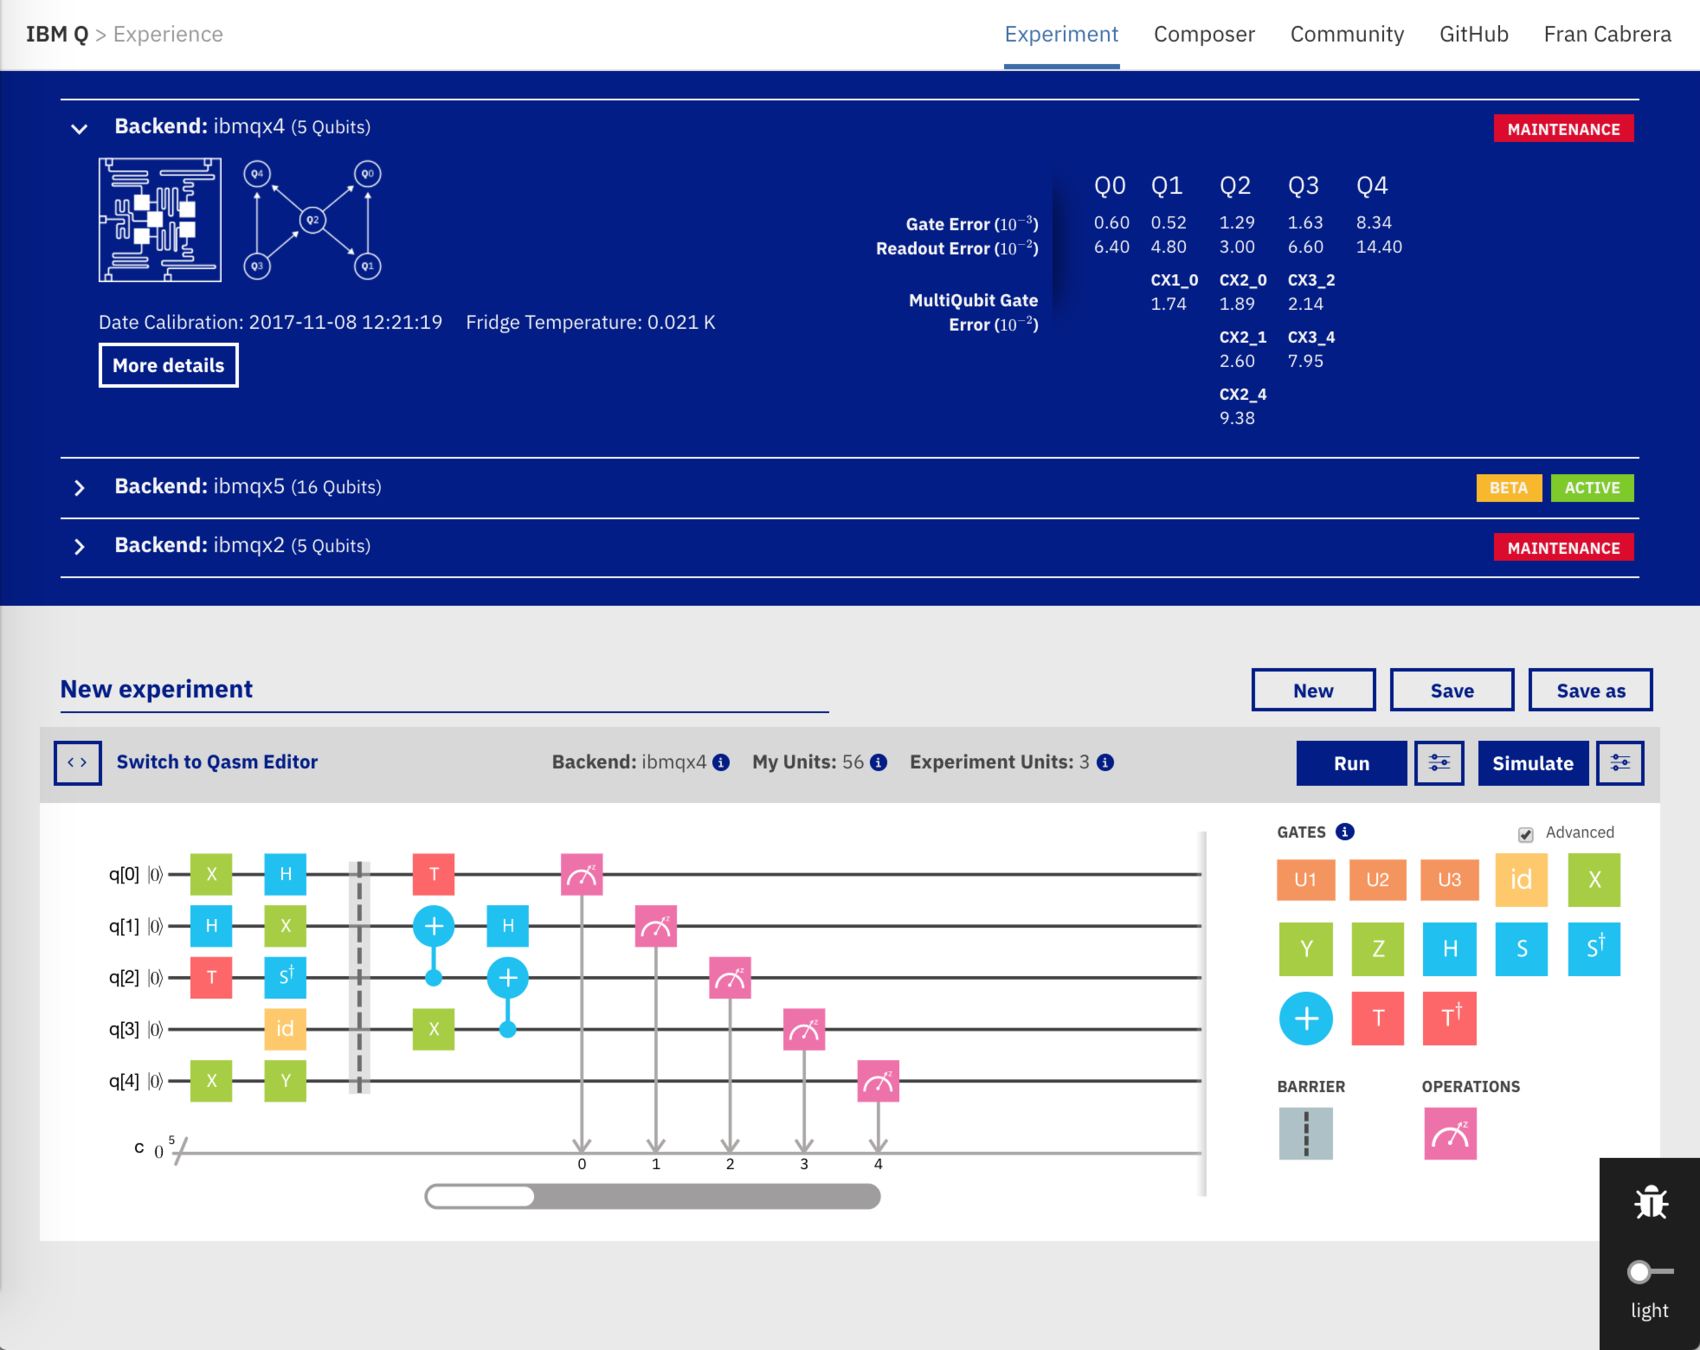Open Fran Cabrera user menu
The image size is (1700, 1350).
1607,34
